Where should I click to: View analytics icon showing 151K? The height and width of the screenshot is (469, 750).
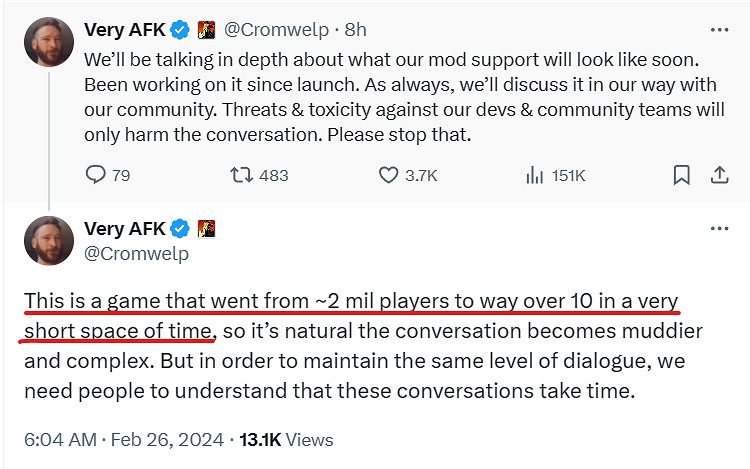coord(534,175)
